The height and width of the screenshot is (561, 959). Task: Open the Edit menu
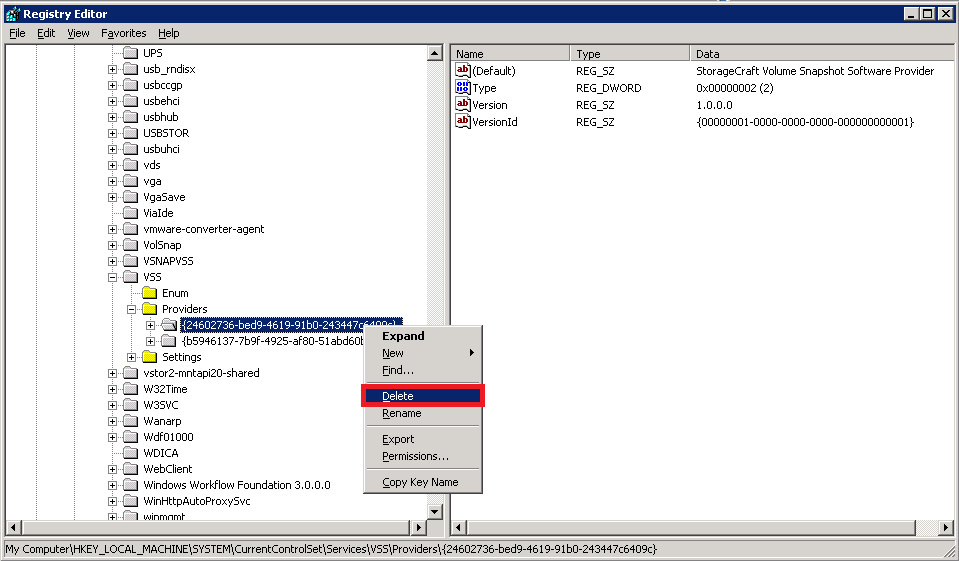(46, 33)
